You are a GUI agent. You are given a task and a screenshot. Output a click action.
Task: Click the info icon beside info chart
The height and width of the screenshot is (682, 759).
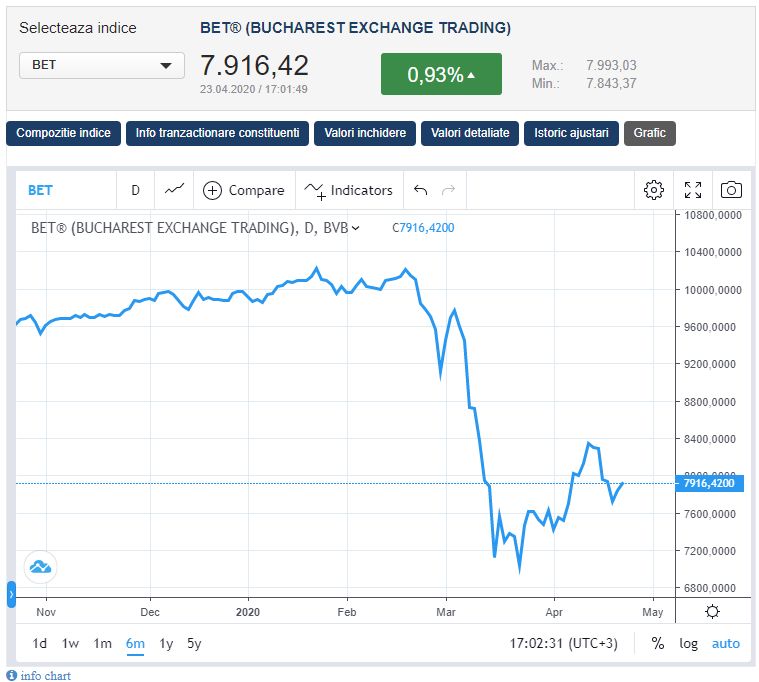12,675
